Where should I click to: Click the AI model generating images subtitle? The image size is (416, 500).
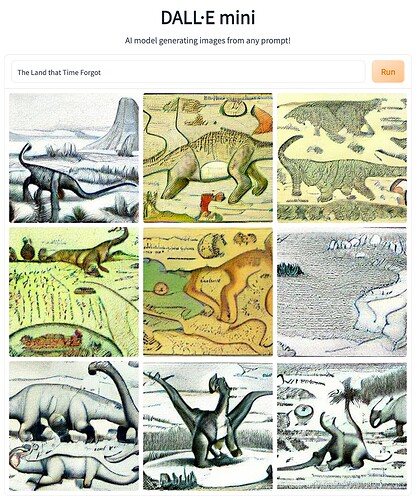click(208, 41)
